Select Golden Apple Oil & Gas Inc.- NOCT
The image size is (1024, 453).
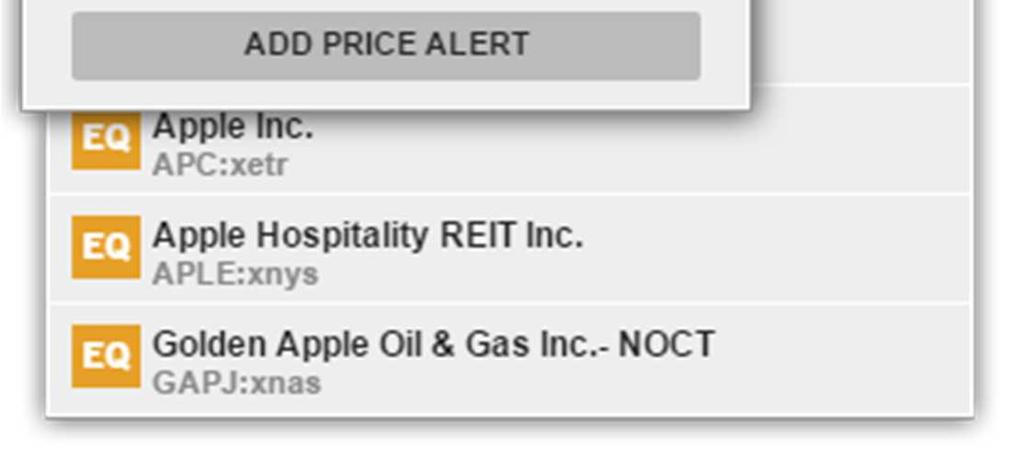click(509, 358)
